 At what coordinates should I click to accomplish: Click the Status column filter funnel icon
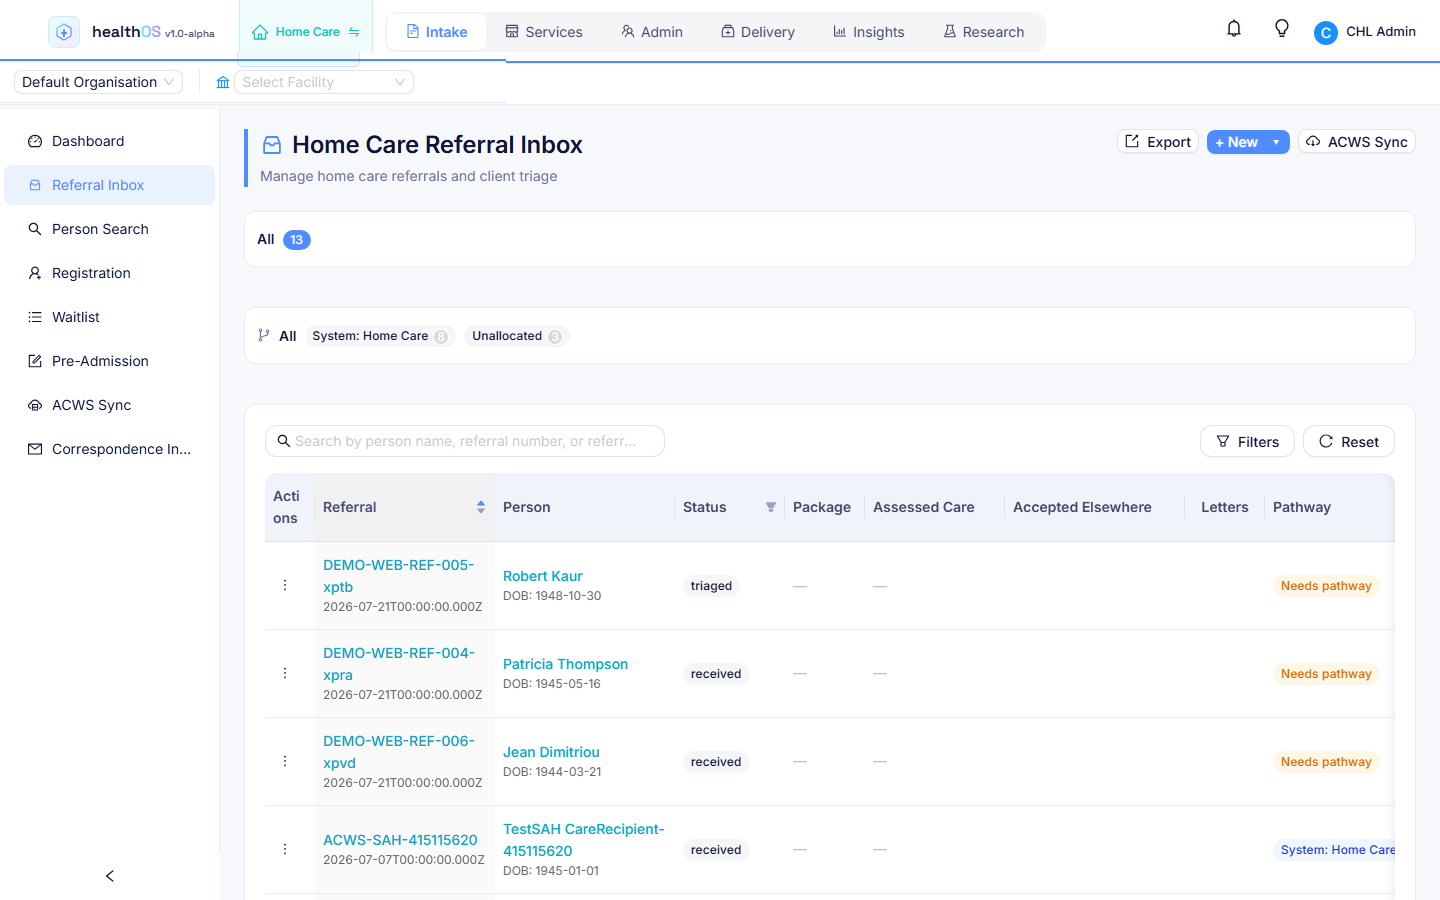pos(771,507)
